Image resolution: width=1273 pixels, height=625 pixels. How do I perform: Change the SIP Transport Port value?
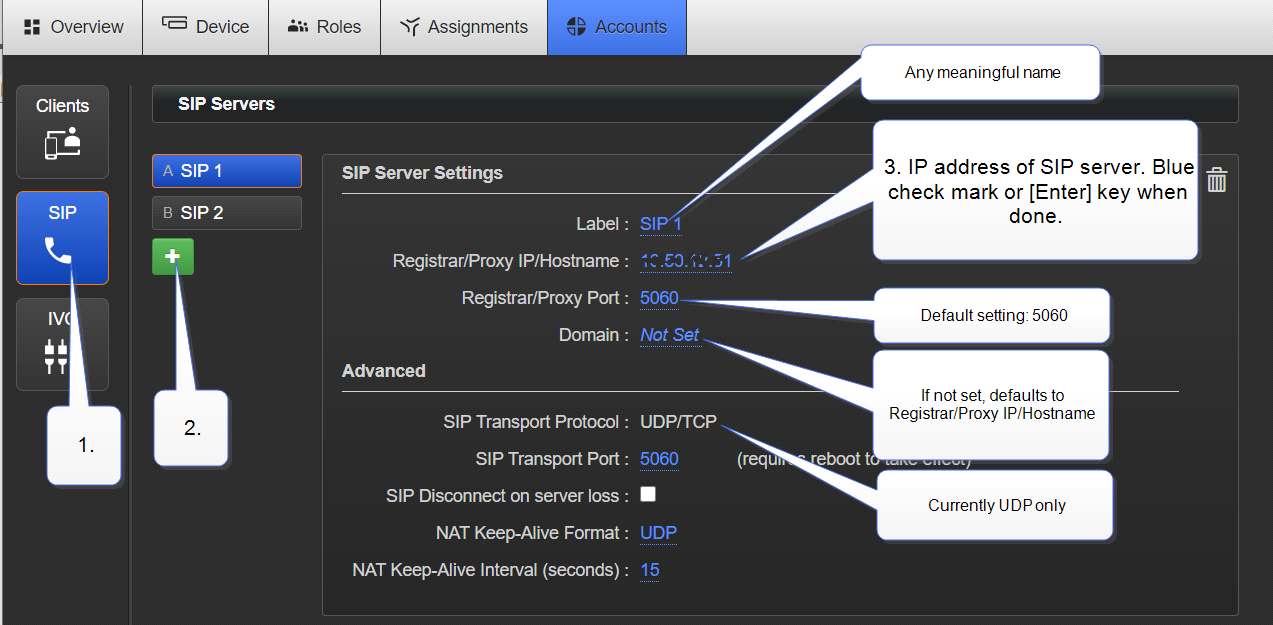tap(659, 459)
